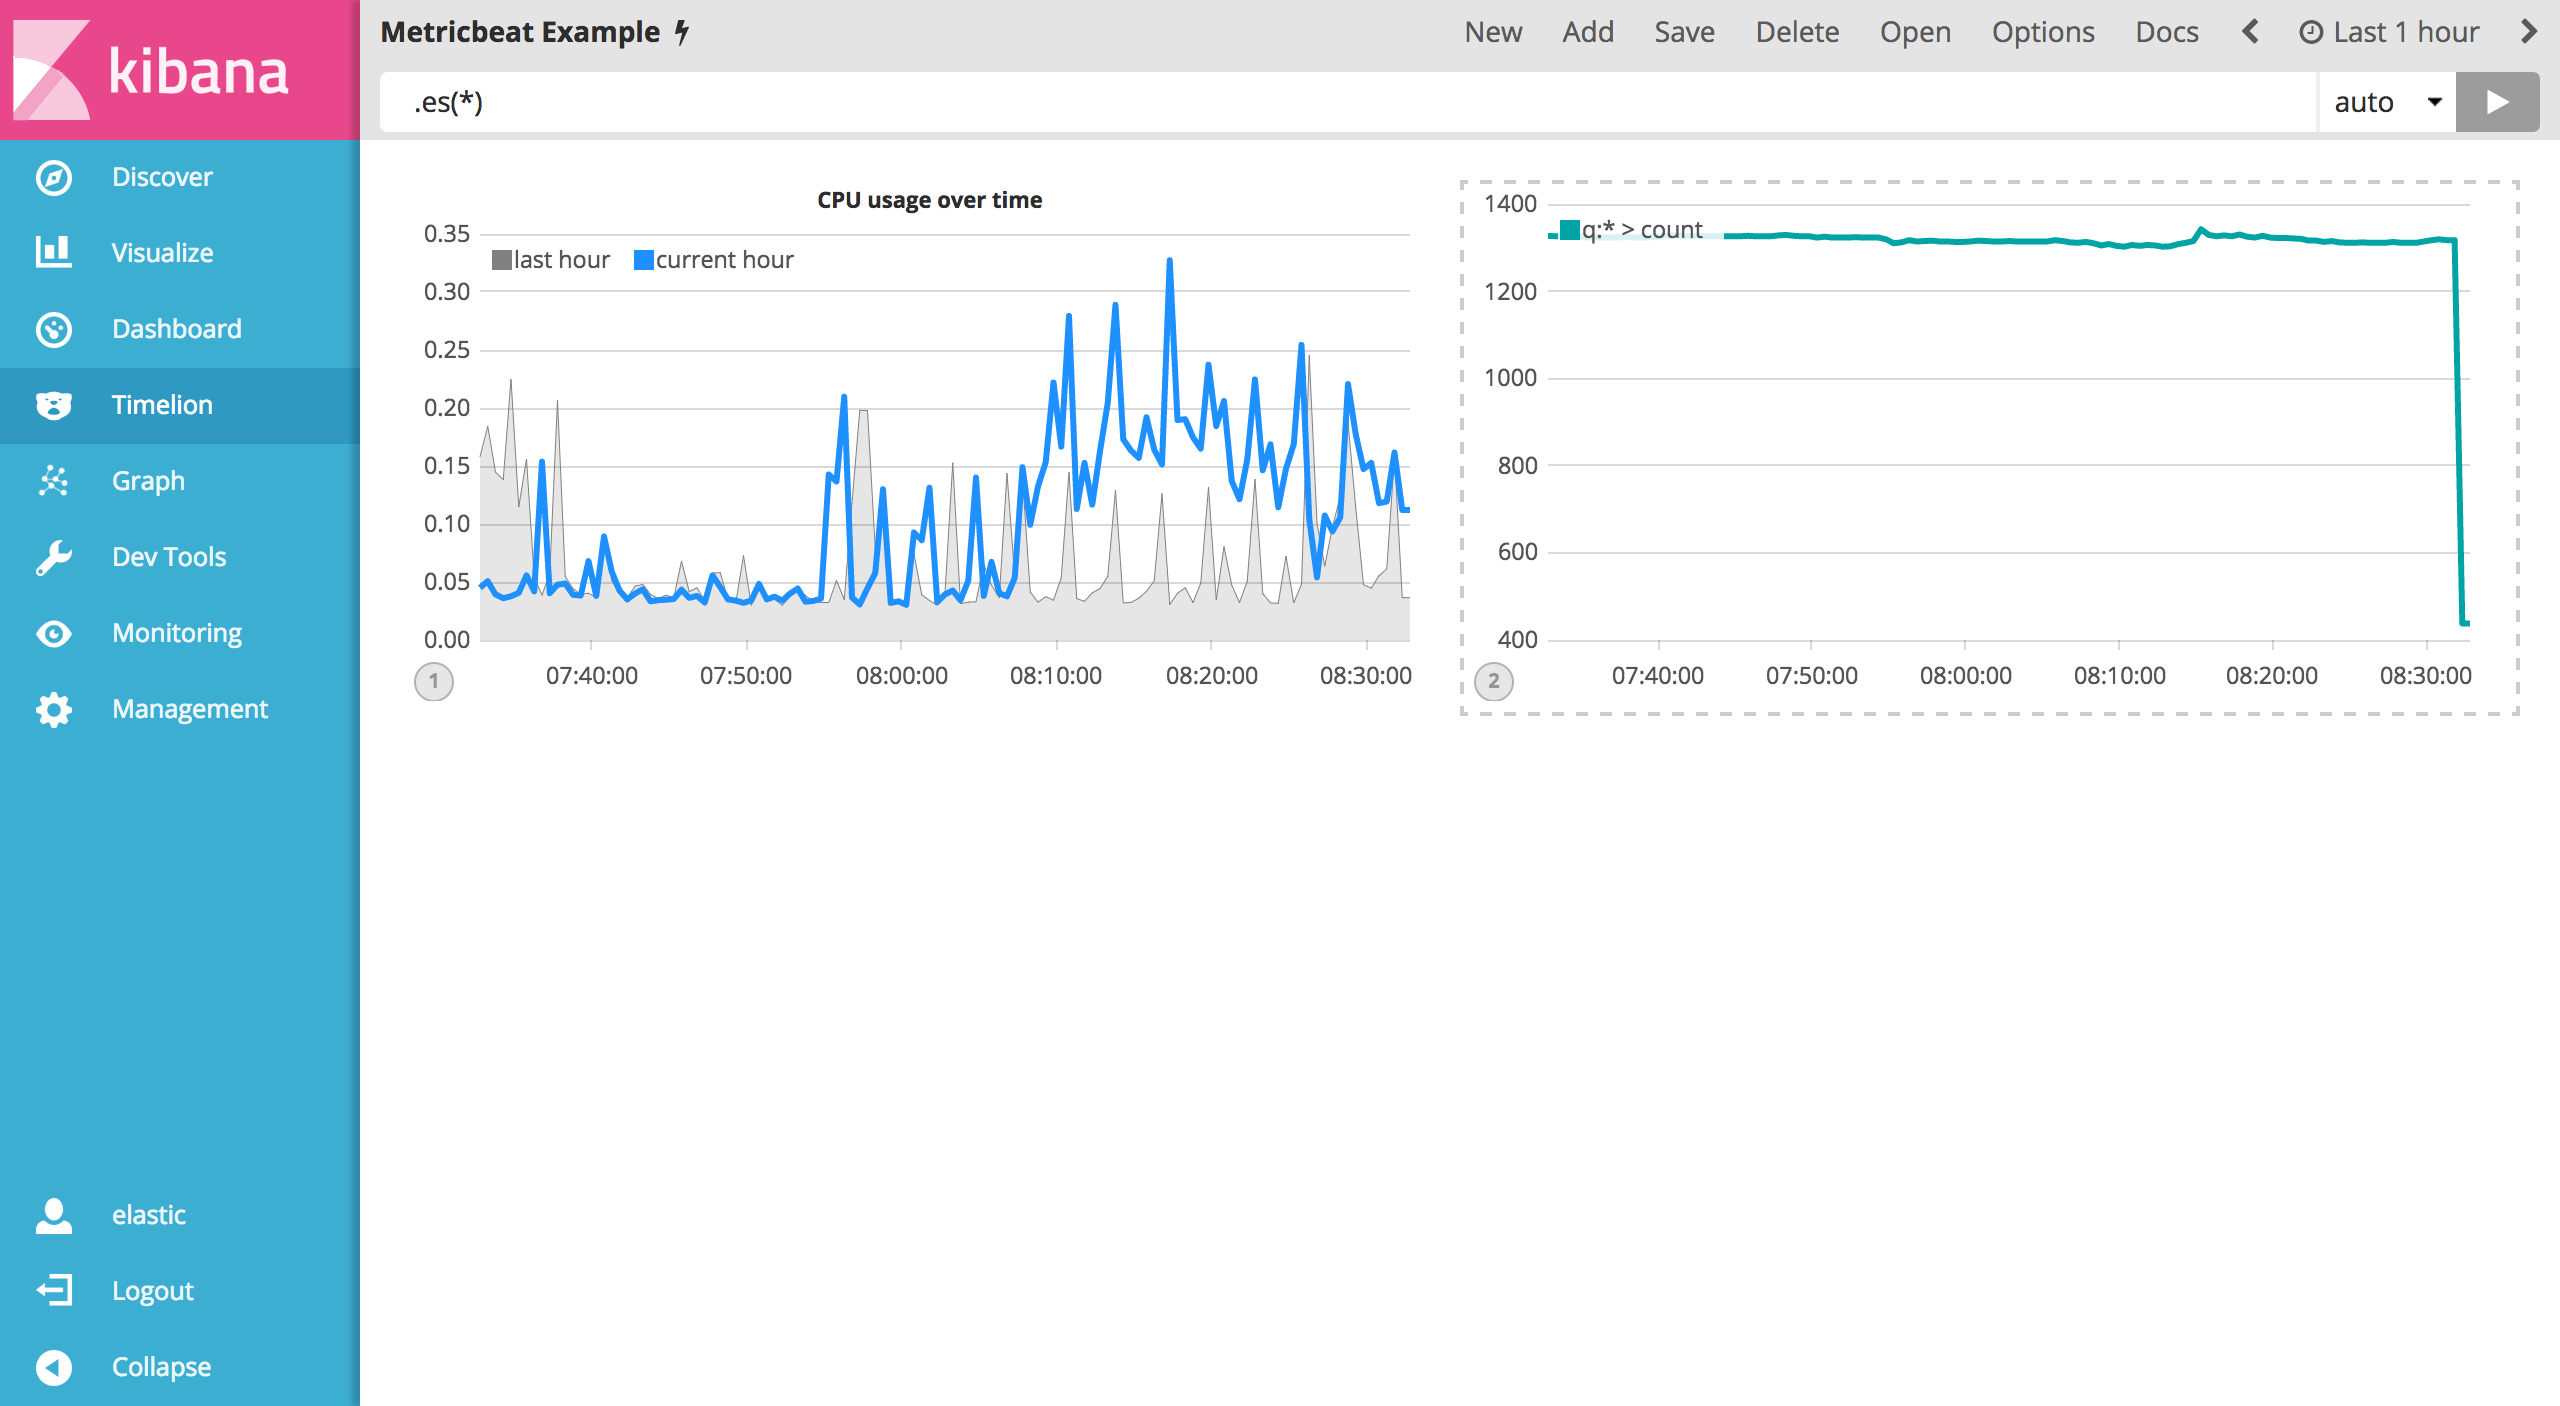Open Discover via compass icon
Viewport: 2560px width, 1406px height.
pyautogui.click(x=54, y=177)
